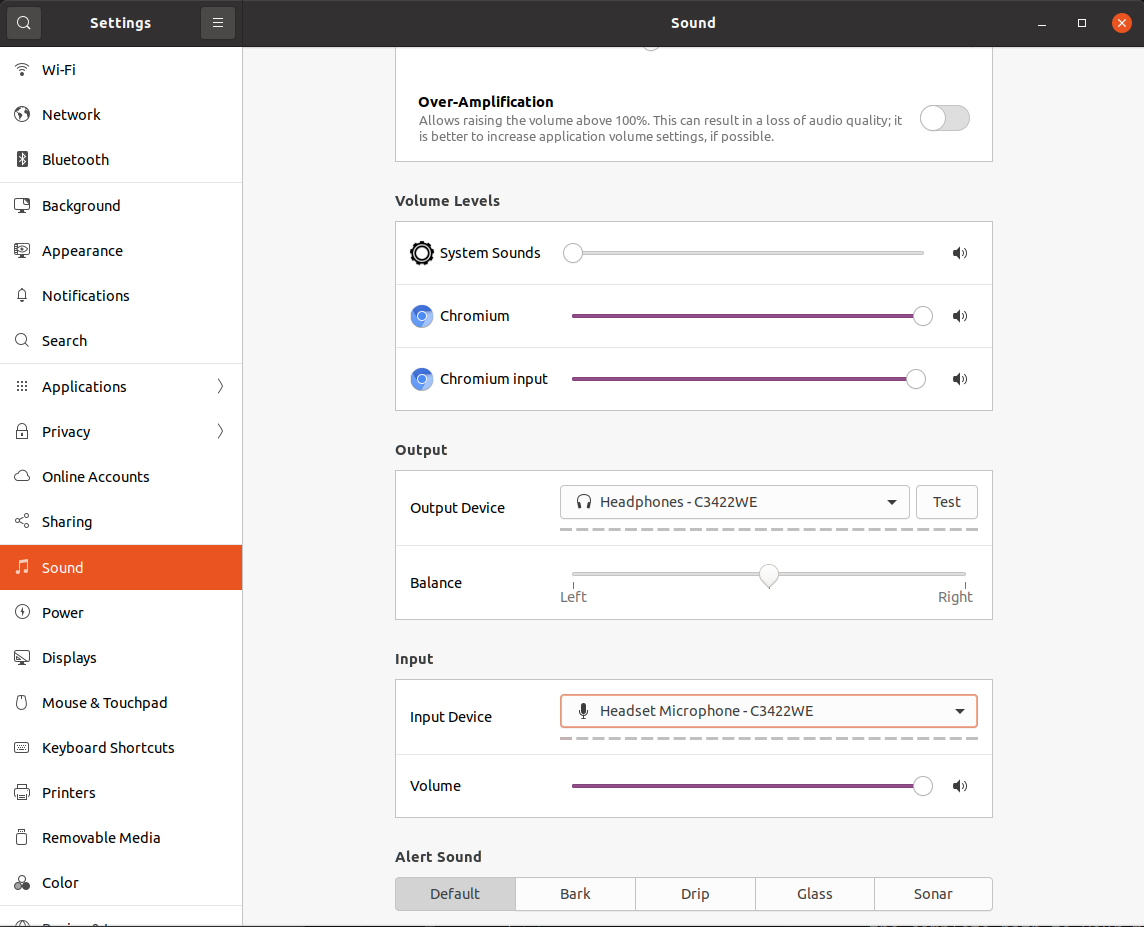Mute System Sounds with speaker button
This screenshot has height=927, width=1144.
click(959, 253)
